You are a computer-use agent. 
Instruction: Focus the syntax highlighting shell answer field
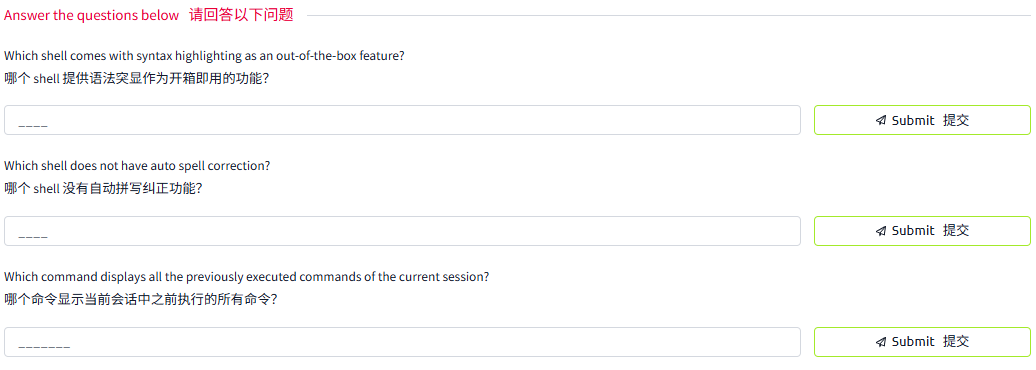[402, 120]
